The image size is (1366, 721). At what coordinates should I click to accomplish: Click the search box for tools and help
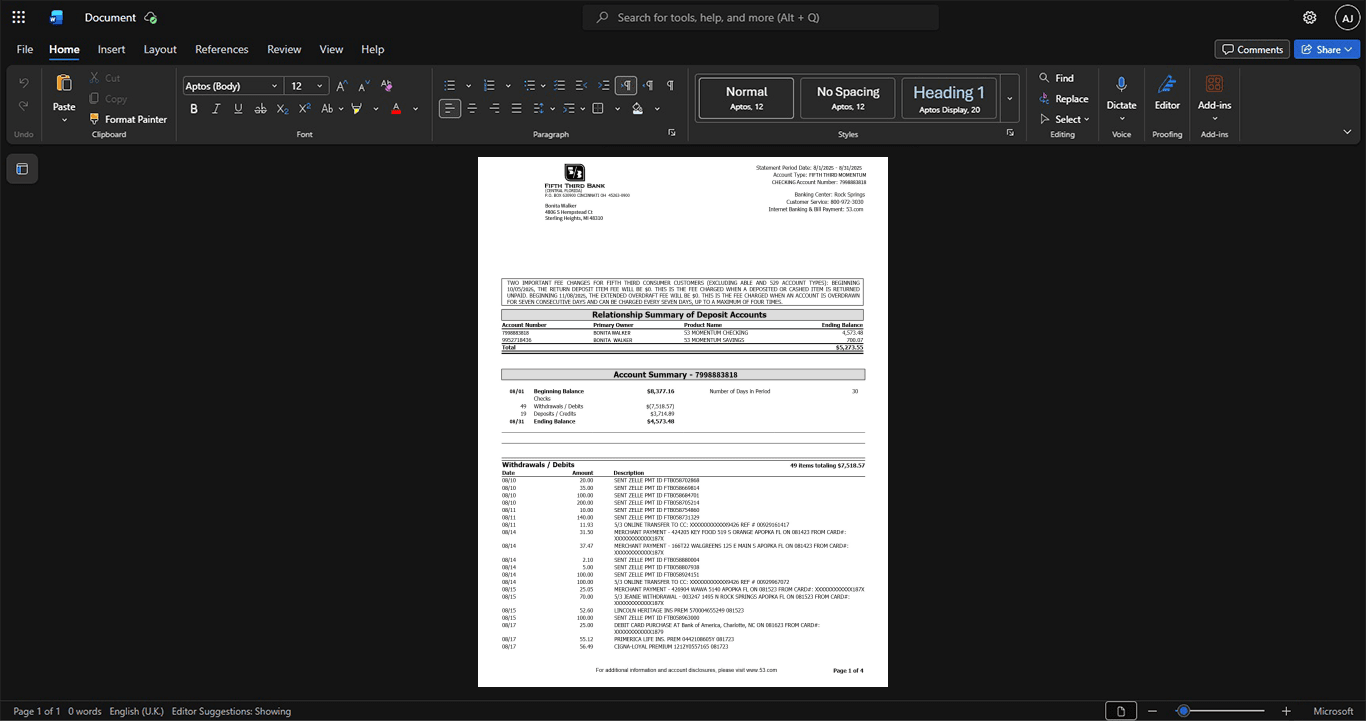tap(761, 17)
